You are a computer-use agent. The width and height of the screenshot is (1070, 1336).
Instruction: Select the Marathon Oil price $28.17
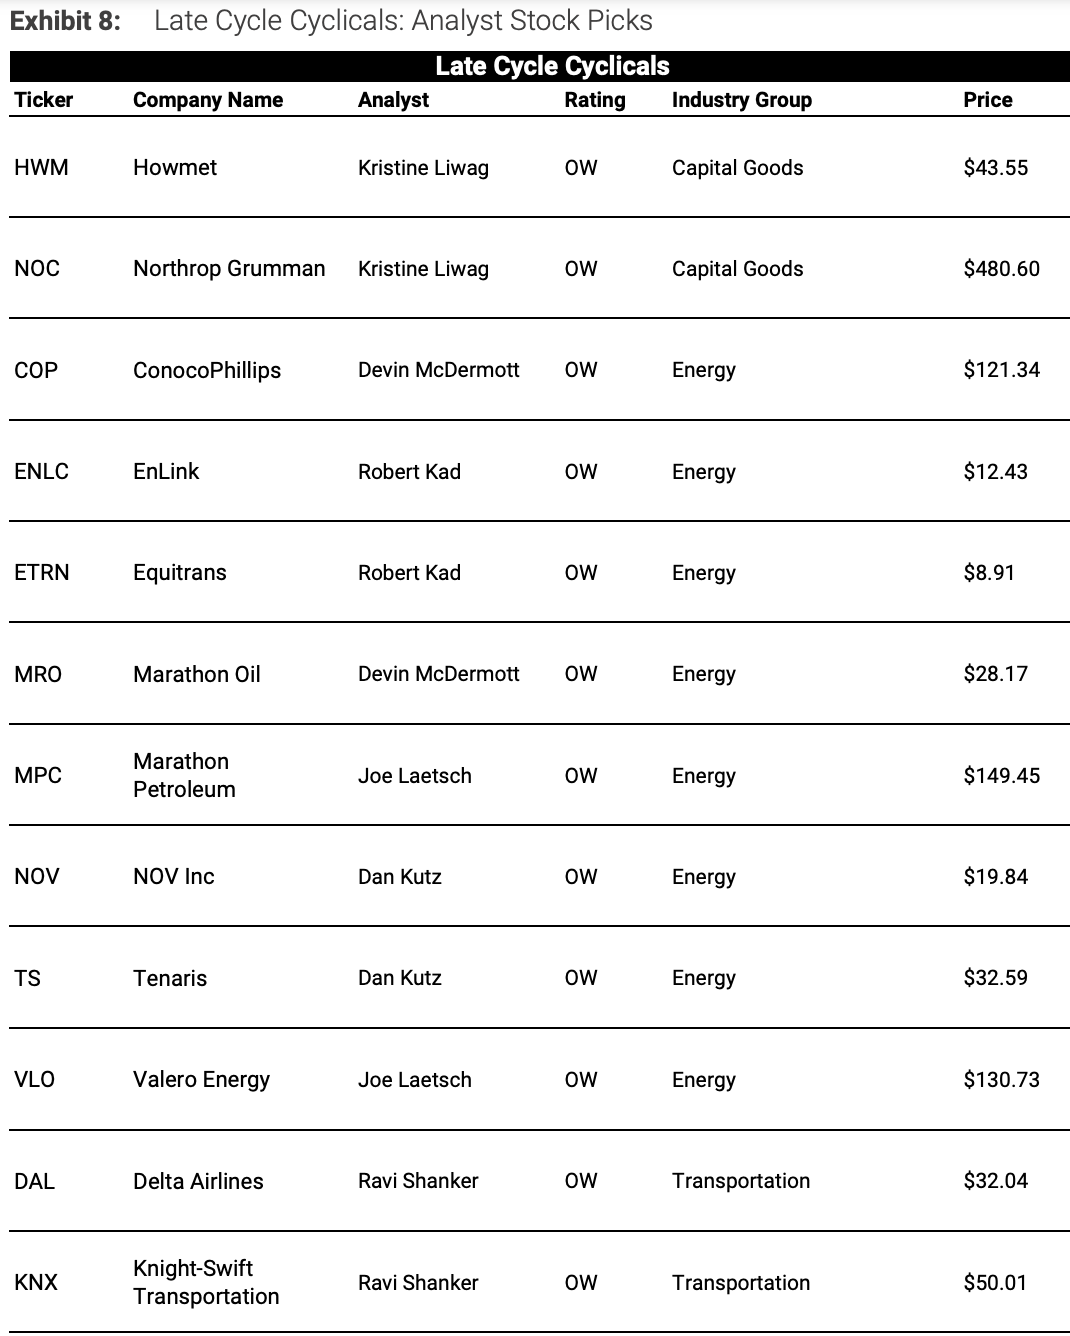(x=995, y=674)
